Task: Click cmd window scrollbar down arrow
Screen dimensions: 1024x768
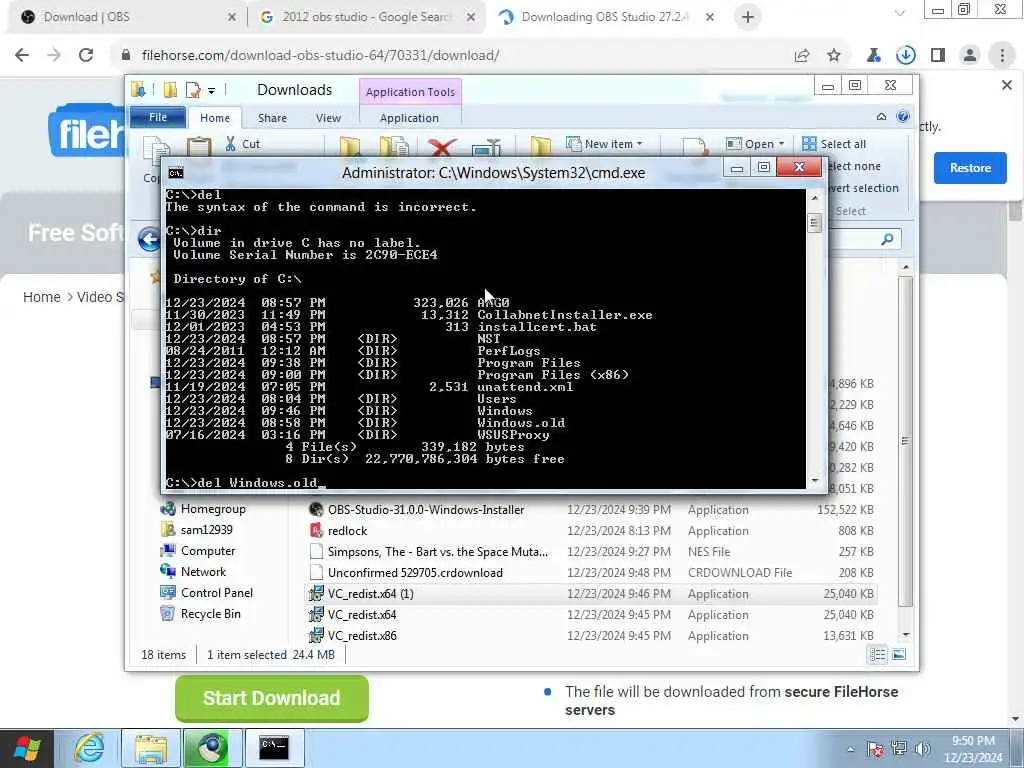Action: (x=814, y=480)
